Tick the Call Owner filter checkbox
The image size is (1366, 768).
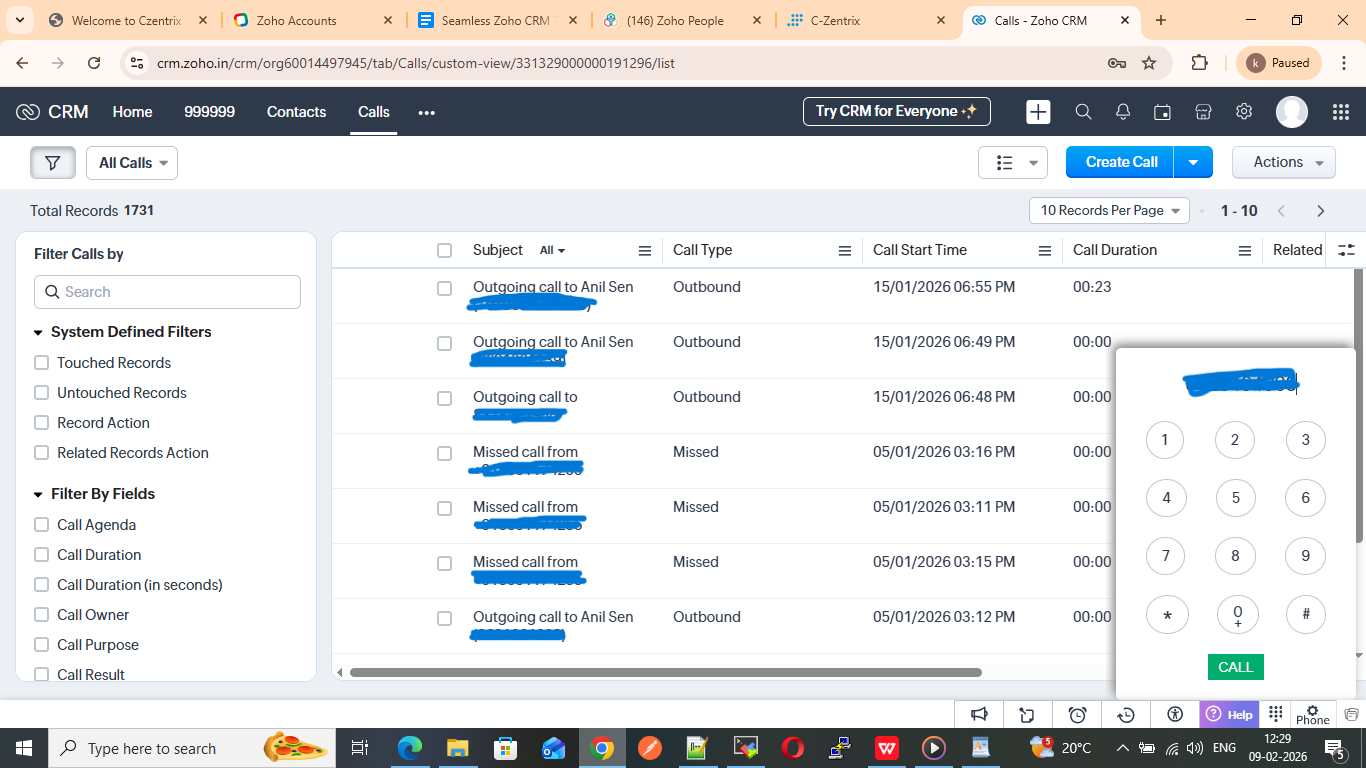(42, 615)
